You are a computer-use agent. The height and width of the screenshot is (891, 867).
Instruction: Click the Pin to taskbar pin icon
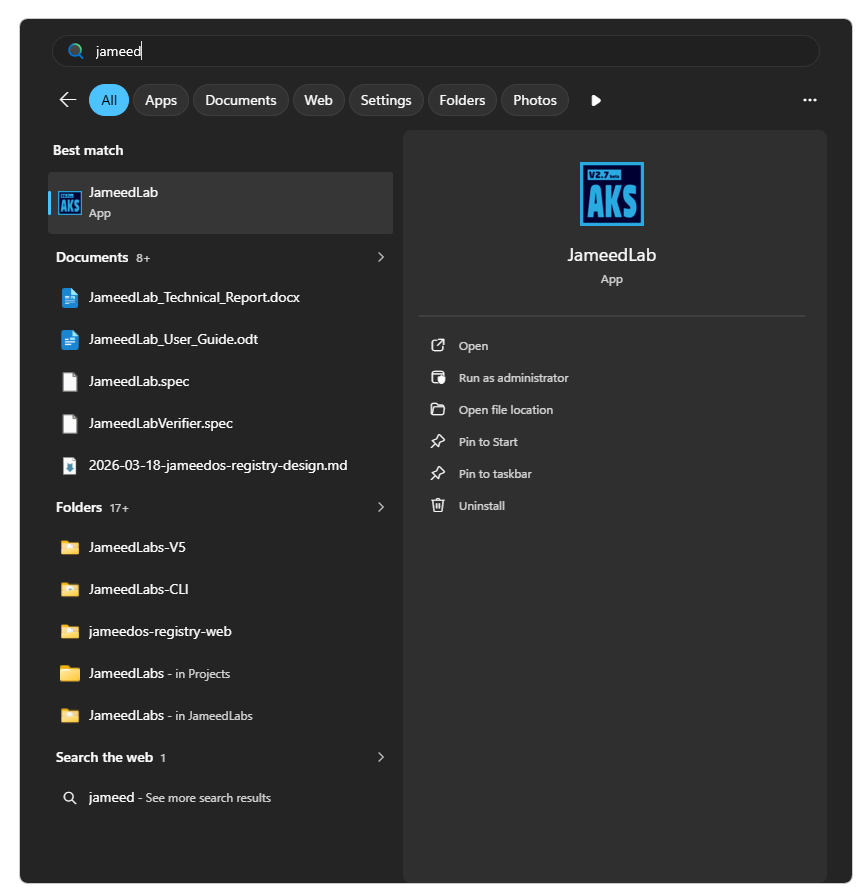(437, 473)
